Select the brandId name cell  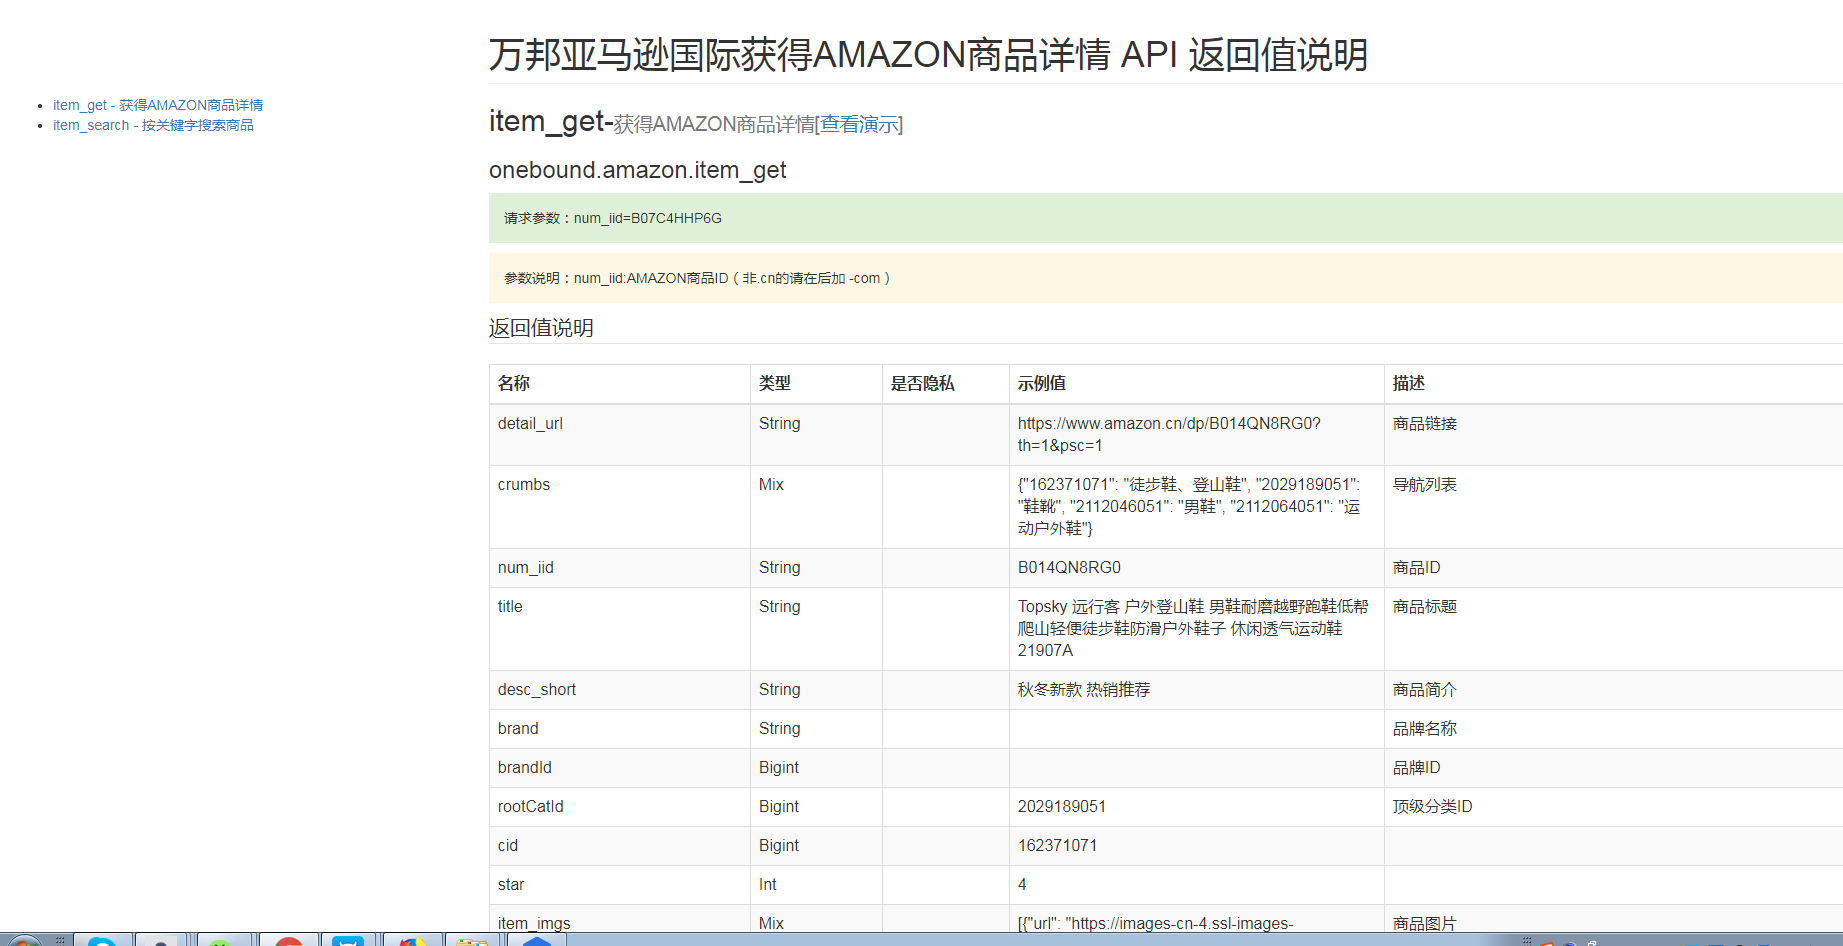coord(619,768)
